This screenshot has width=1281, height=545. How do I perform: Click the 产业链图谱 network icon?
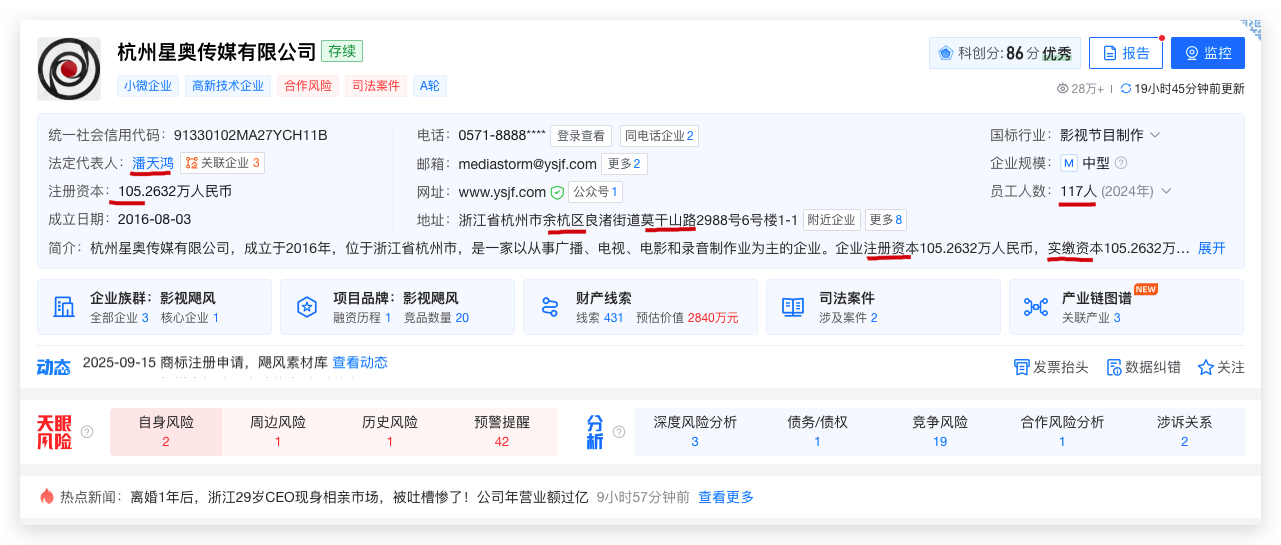coord(1036,307)
